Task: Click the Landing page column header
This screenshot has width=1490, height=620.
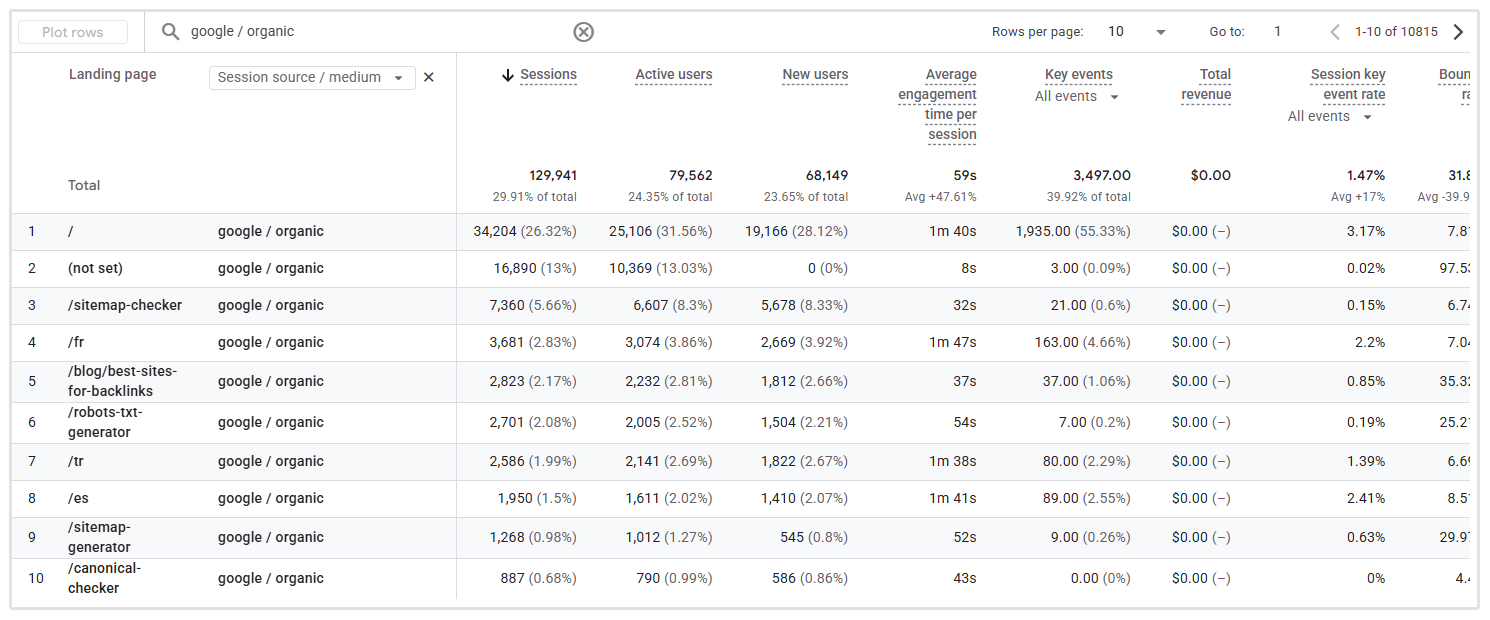Action: tap(112, 75)
